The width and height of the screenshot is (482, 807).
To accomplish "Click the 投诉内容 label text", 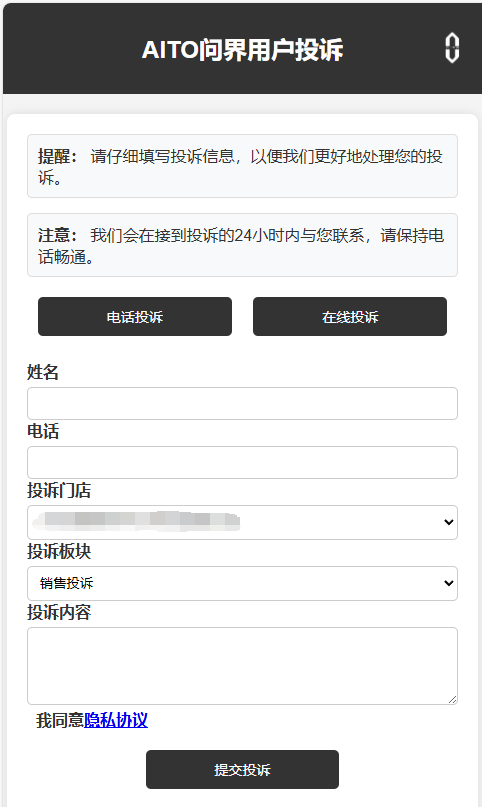I will click(59, 612).
